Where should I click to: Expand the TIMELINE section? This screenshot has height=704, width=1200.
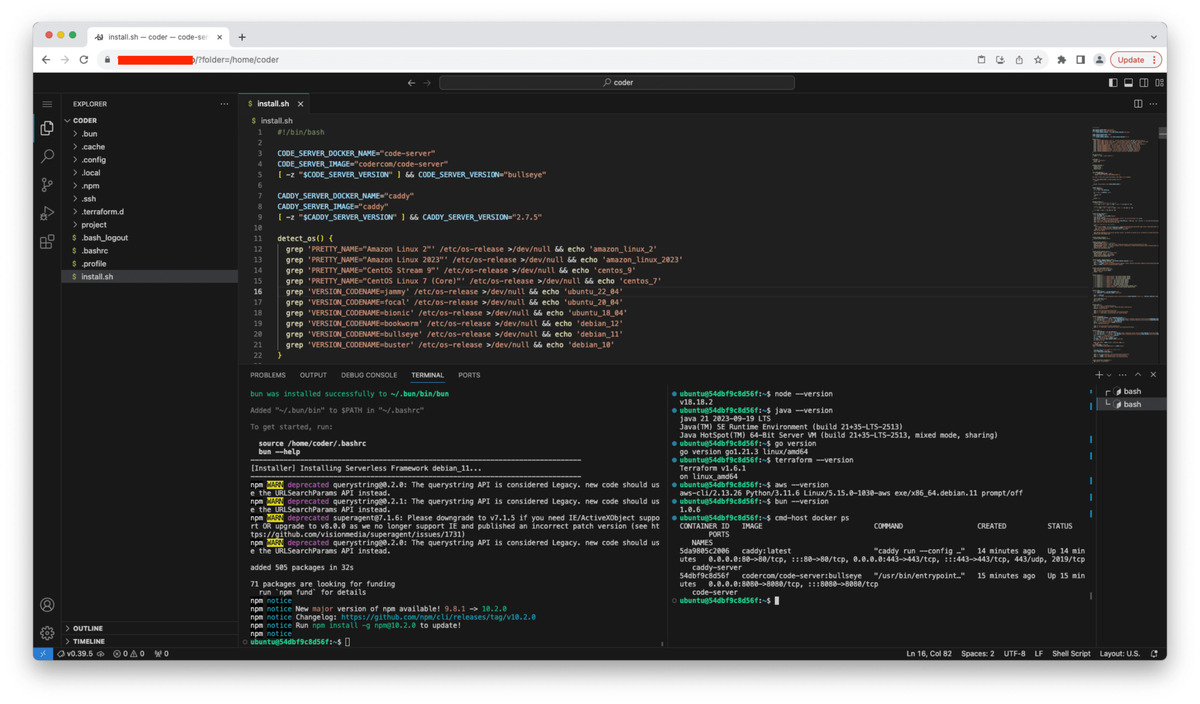(x=150, y=641)
